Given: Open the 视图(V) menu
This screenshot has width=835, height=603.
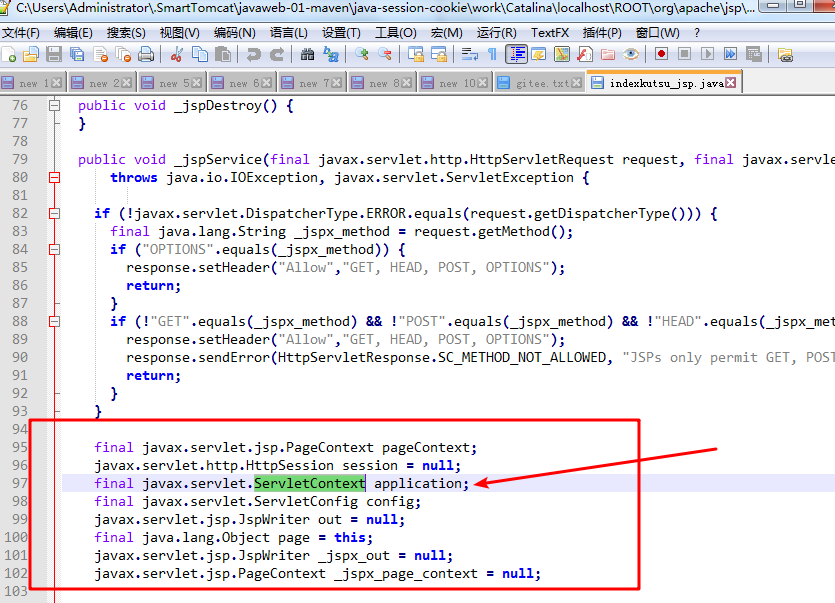Looking at the screenshot, I should coord(179,33).
